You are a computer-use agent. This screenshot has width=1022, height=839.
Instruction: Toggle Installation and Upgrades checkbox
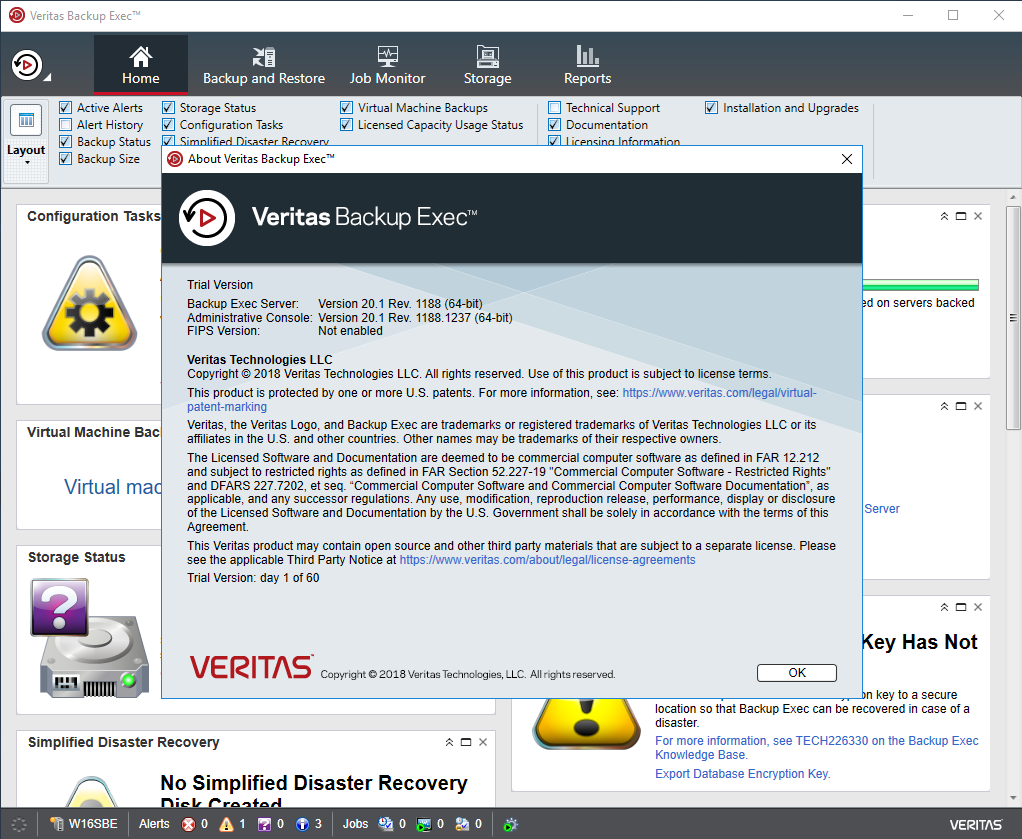point(711,108)
